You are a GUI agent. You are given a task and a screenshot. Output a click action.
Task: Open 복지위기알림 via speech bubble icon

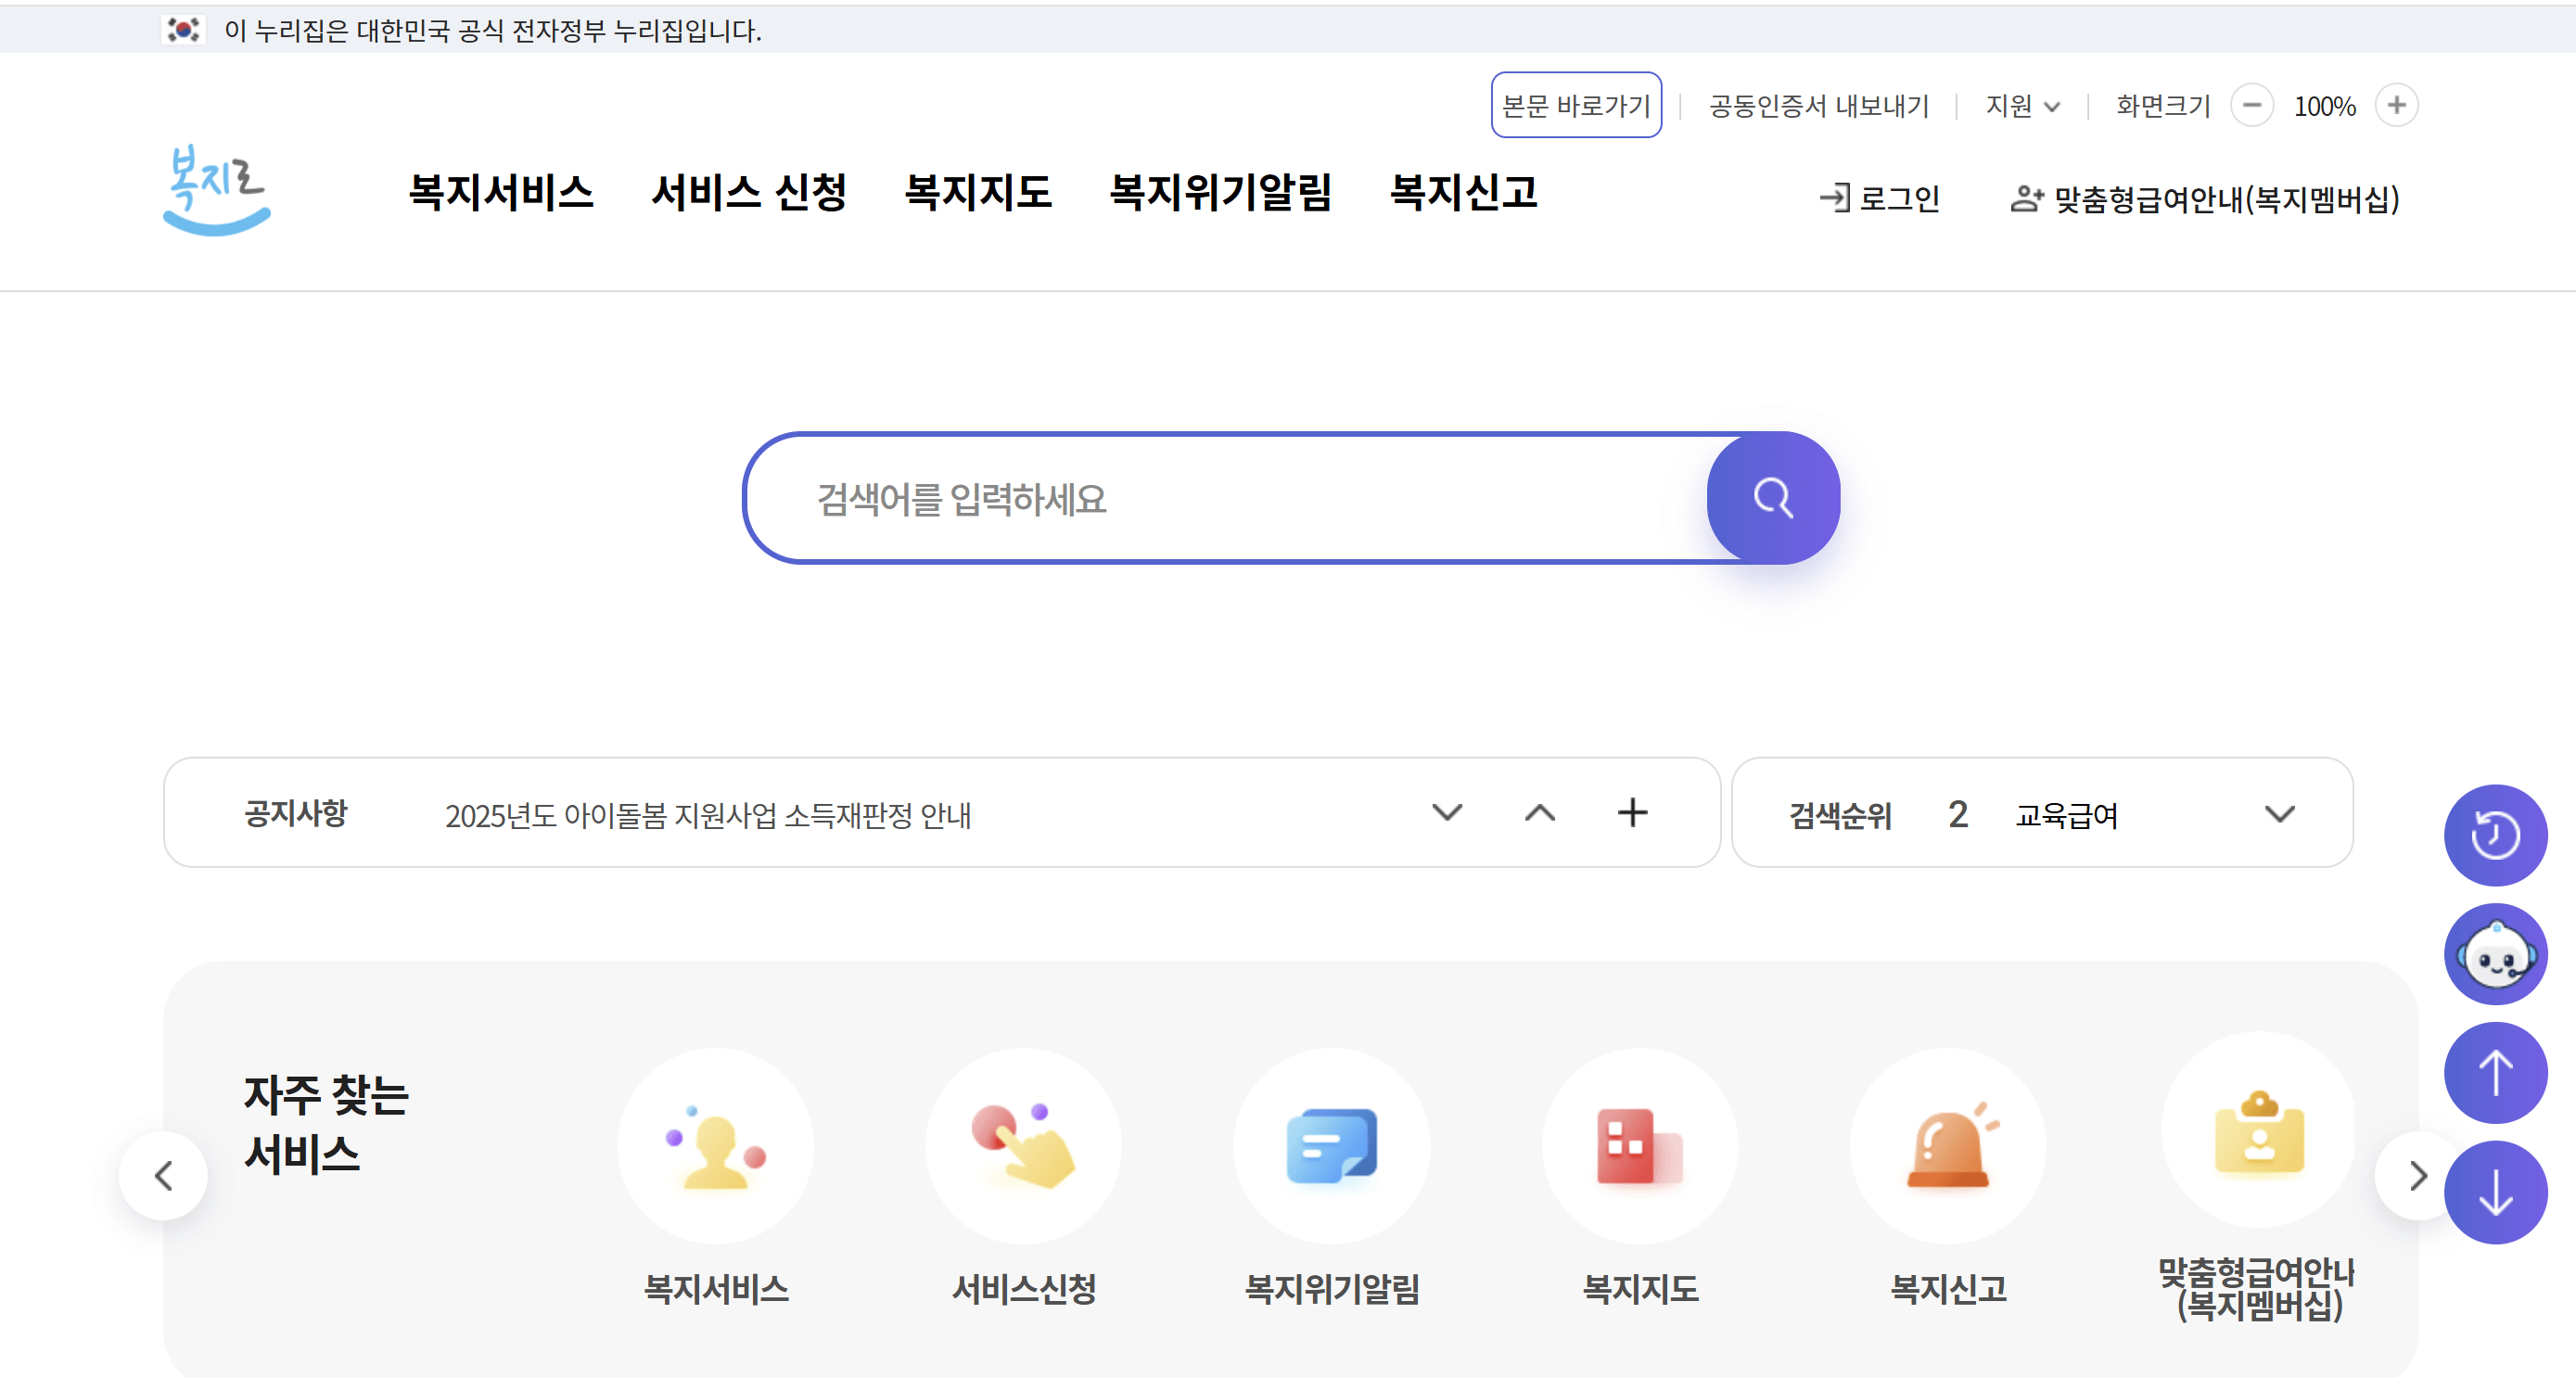pos(1332,1147)
